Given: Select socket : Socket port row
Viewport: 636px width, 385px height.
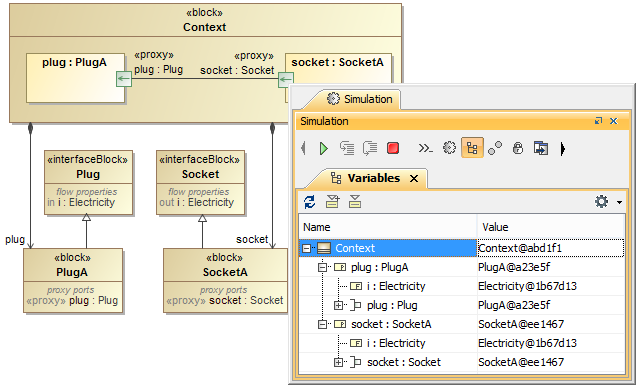Looking at the screenshot, I should point(462,362).
